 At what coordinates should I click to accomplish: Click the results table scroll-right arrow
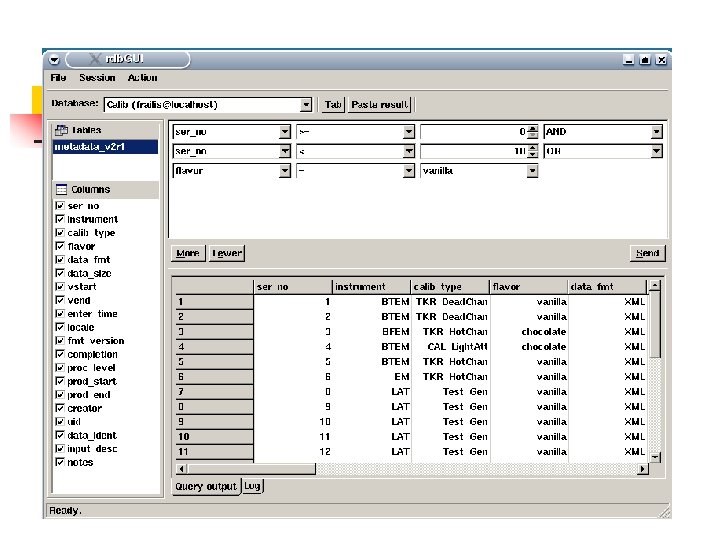point(643,468)
